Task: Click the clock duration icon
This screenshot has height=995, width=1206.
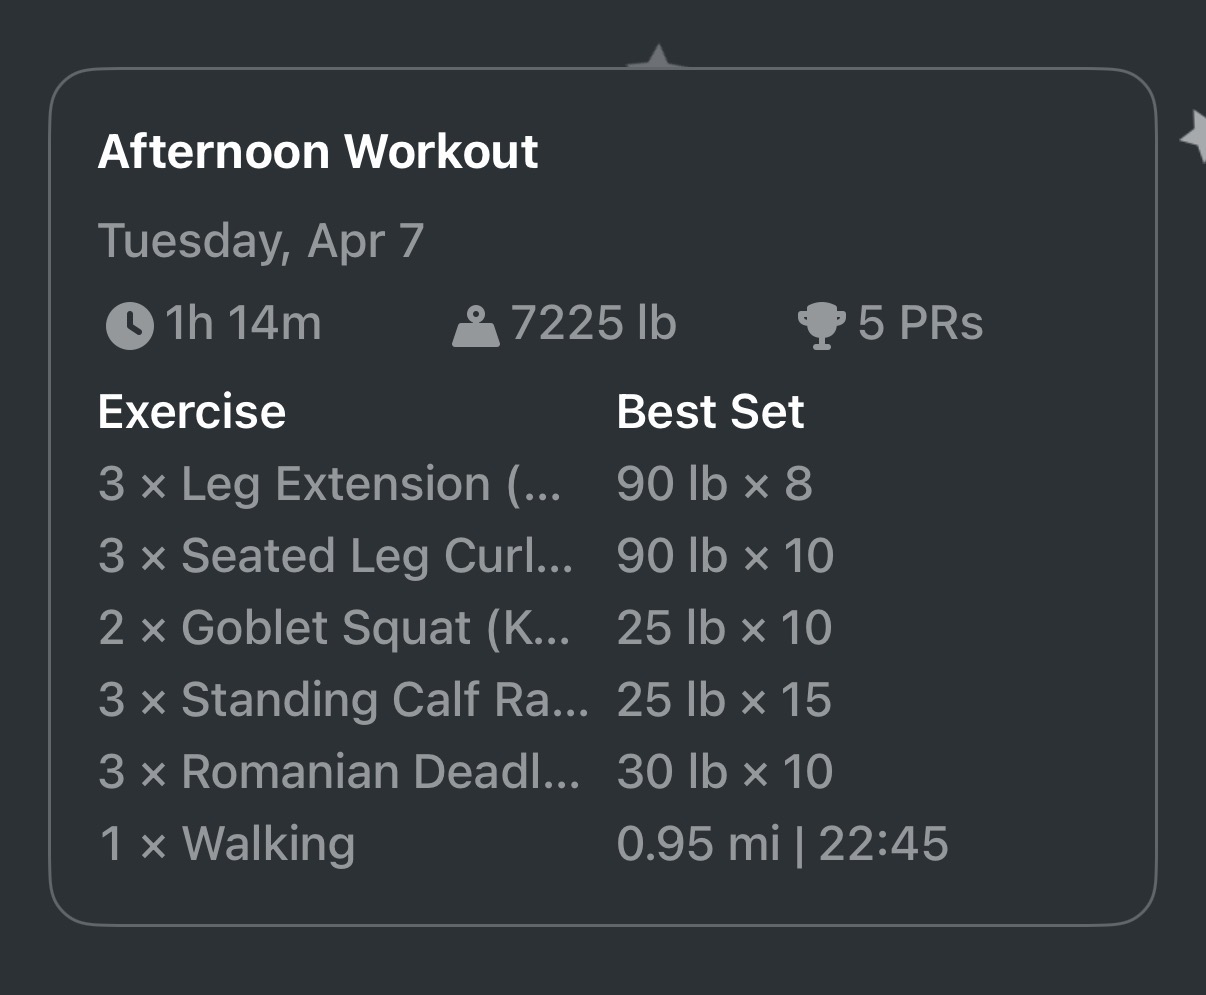Action: [x=127, y=322]
